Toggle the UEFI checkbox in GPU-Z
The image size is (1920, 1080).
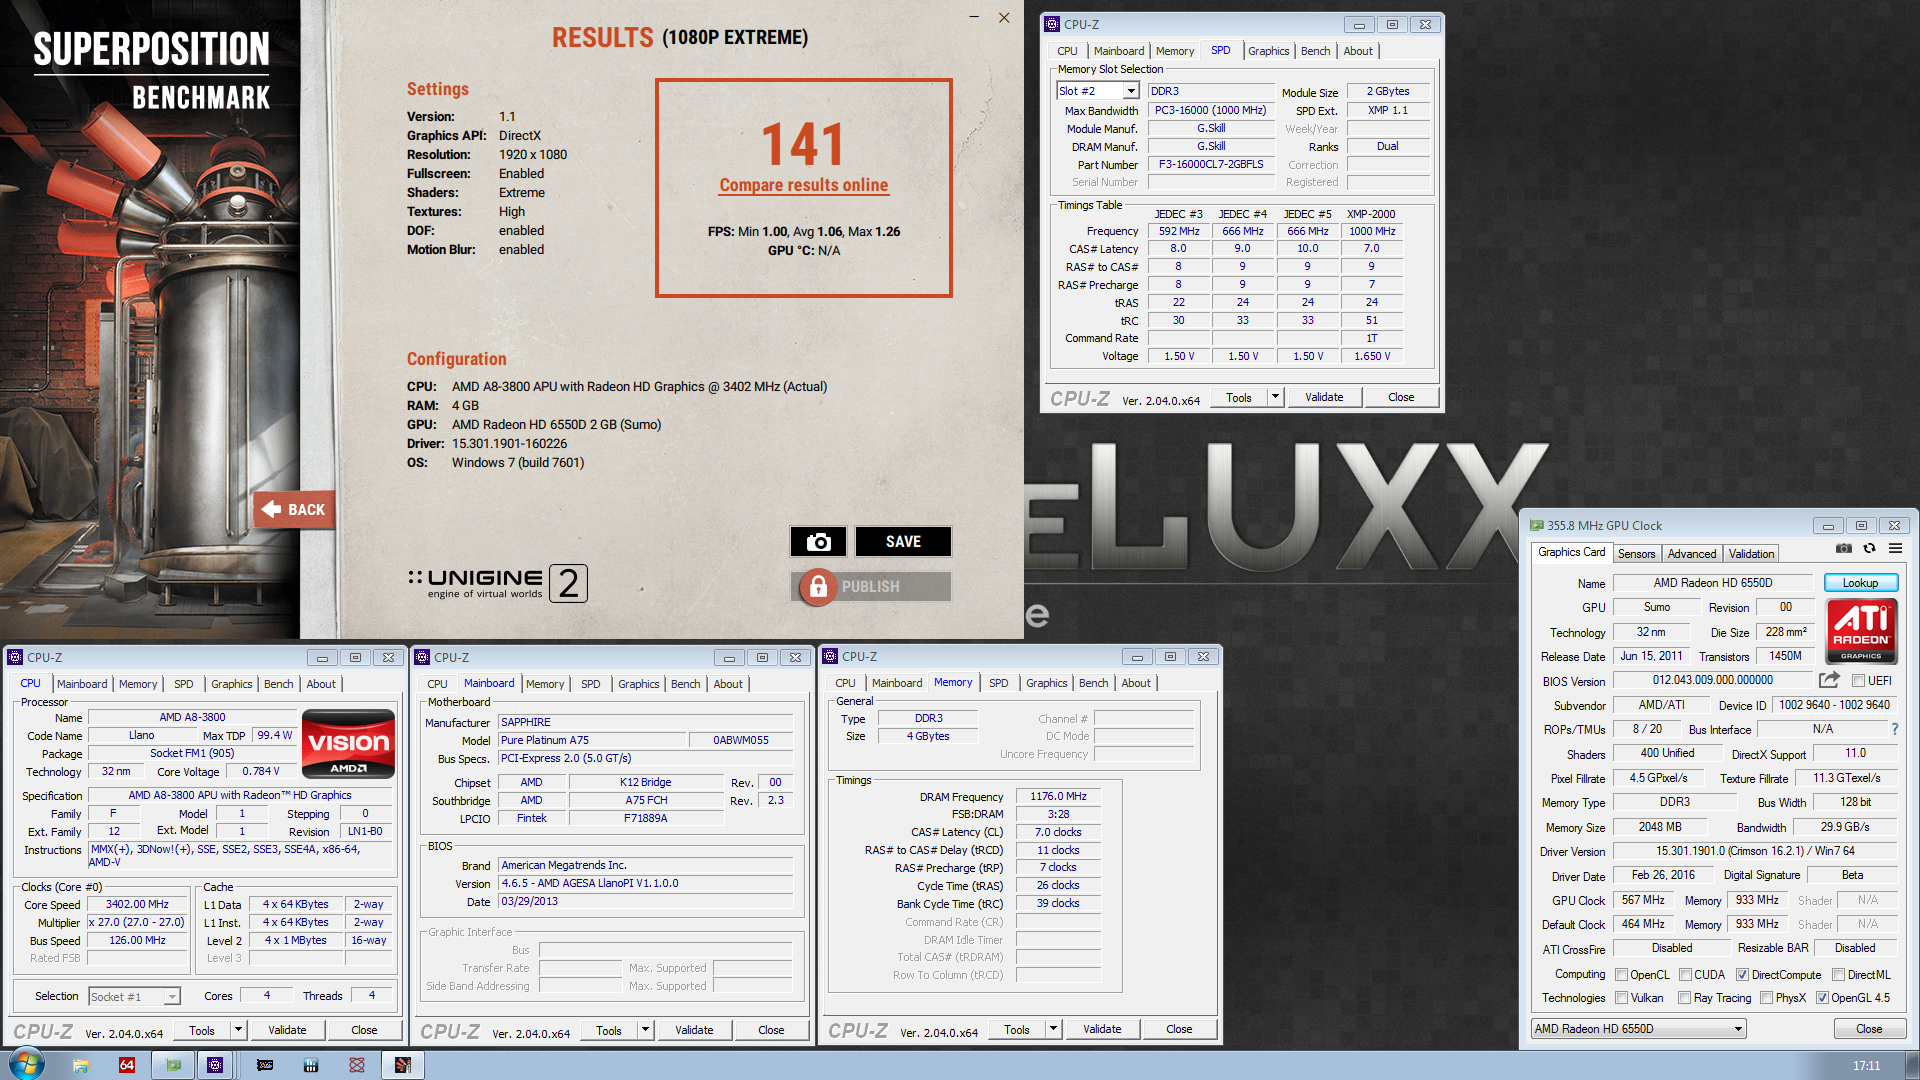pos(1858,681)
